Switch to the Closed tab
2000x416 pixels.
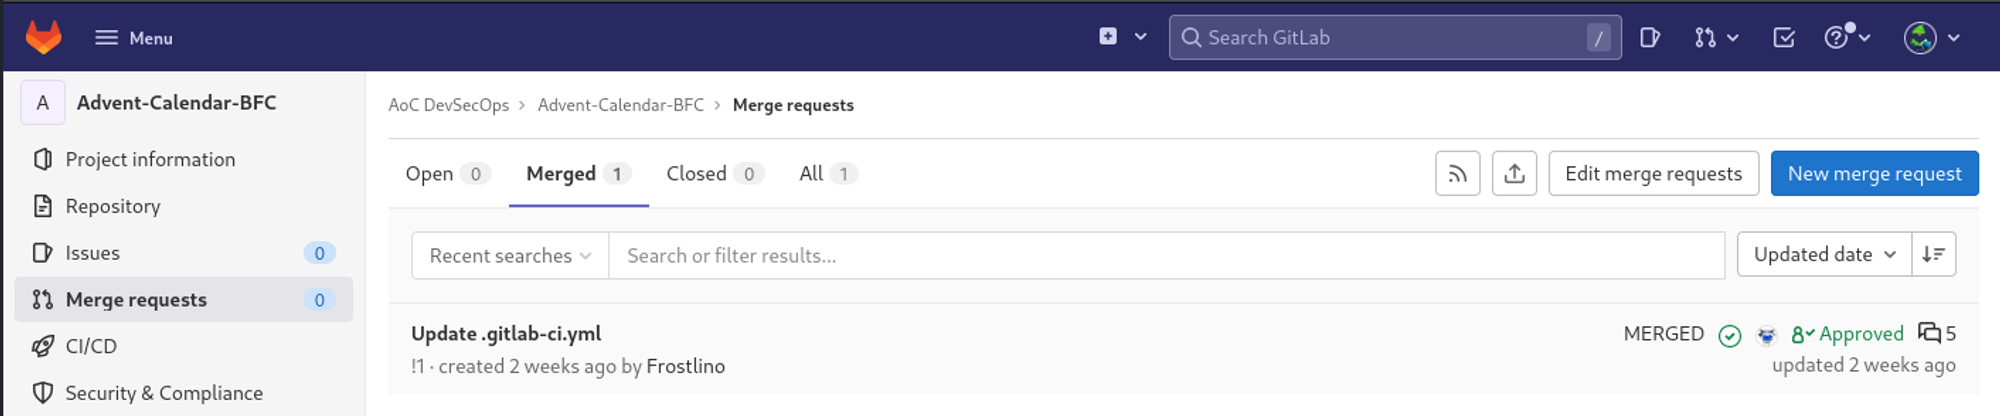click(x=714, y=173)
